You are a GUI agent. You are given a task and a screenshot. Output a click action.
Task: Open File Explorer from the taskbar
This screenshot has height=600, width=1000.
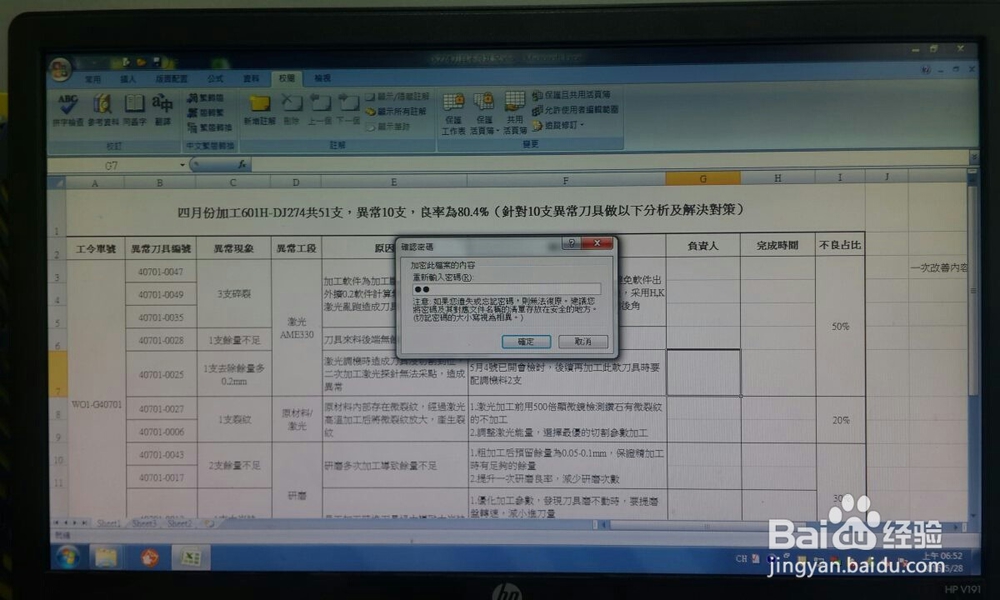[x=106, y=558]
